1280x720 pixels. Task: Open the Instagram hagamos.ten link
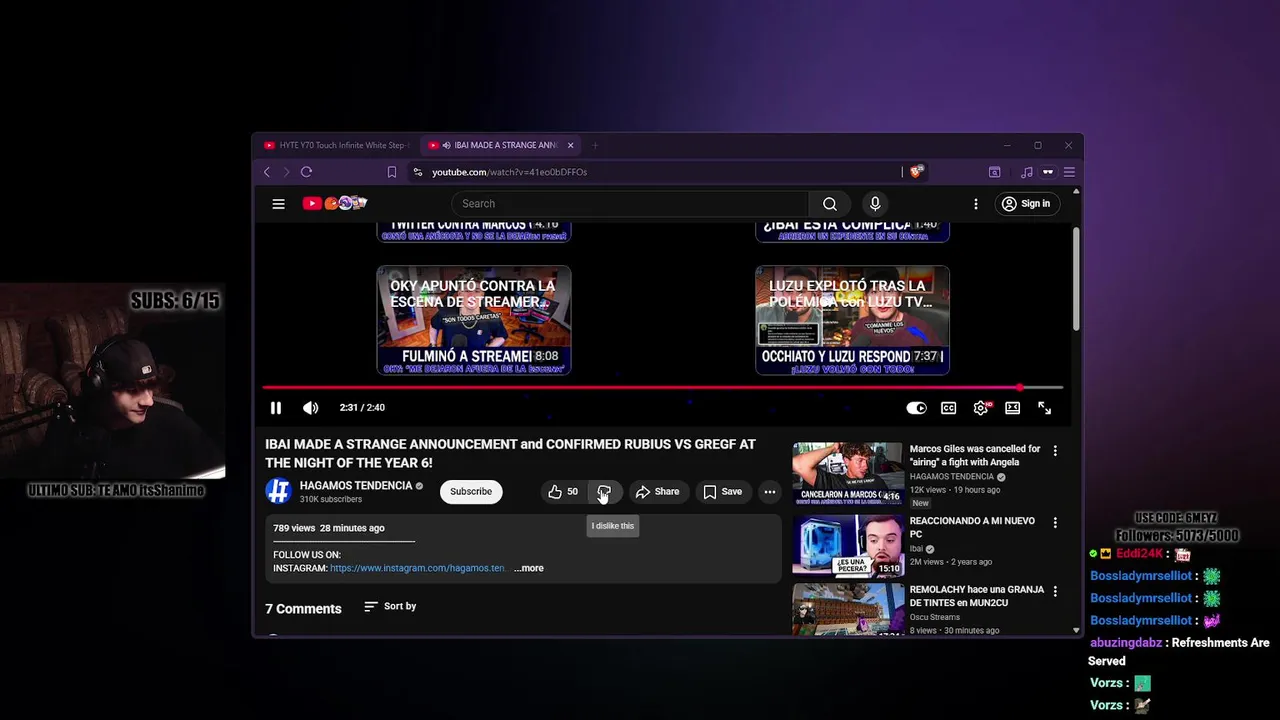click(417, 568)
